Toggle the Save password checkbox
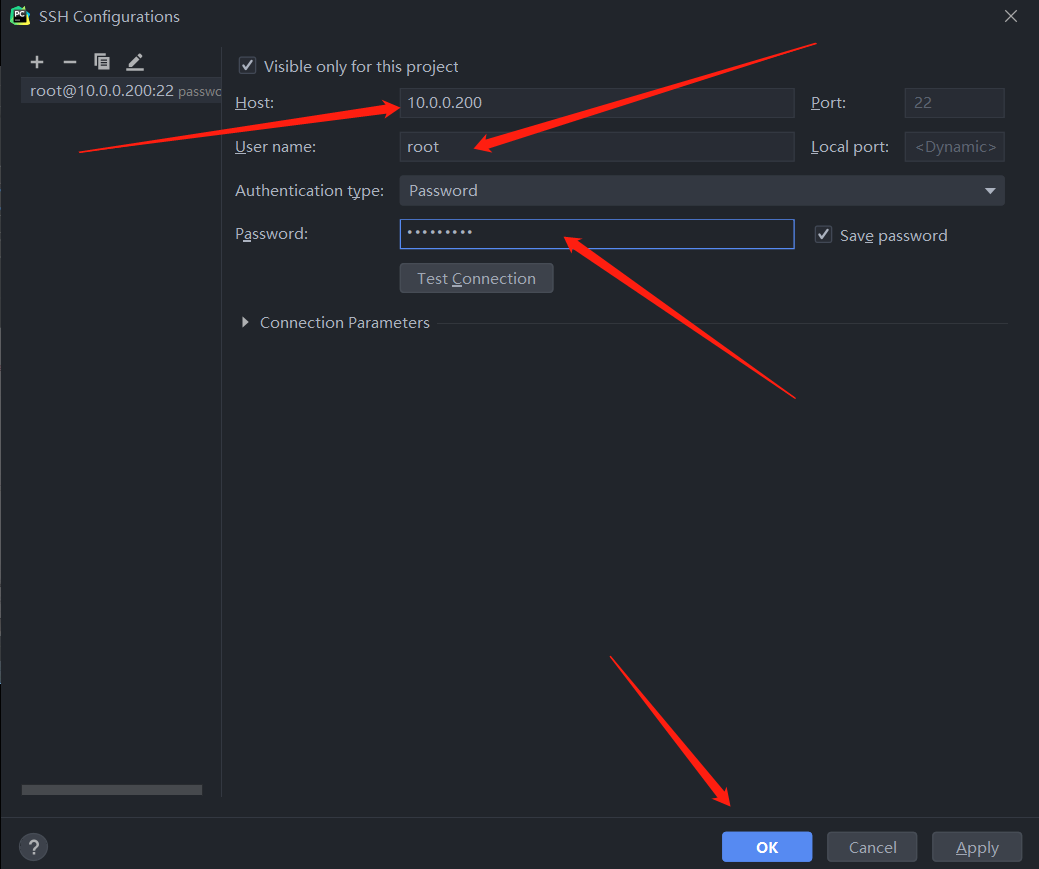 point(823,235)
